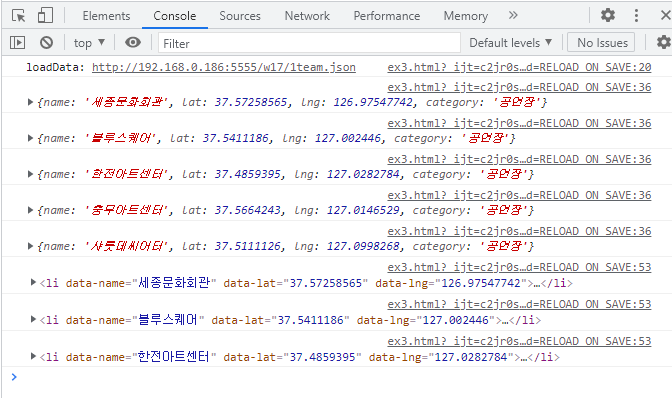Click data-lng value "126.97547742" in li
The image size is (672, 398).
pos(481,283)
